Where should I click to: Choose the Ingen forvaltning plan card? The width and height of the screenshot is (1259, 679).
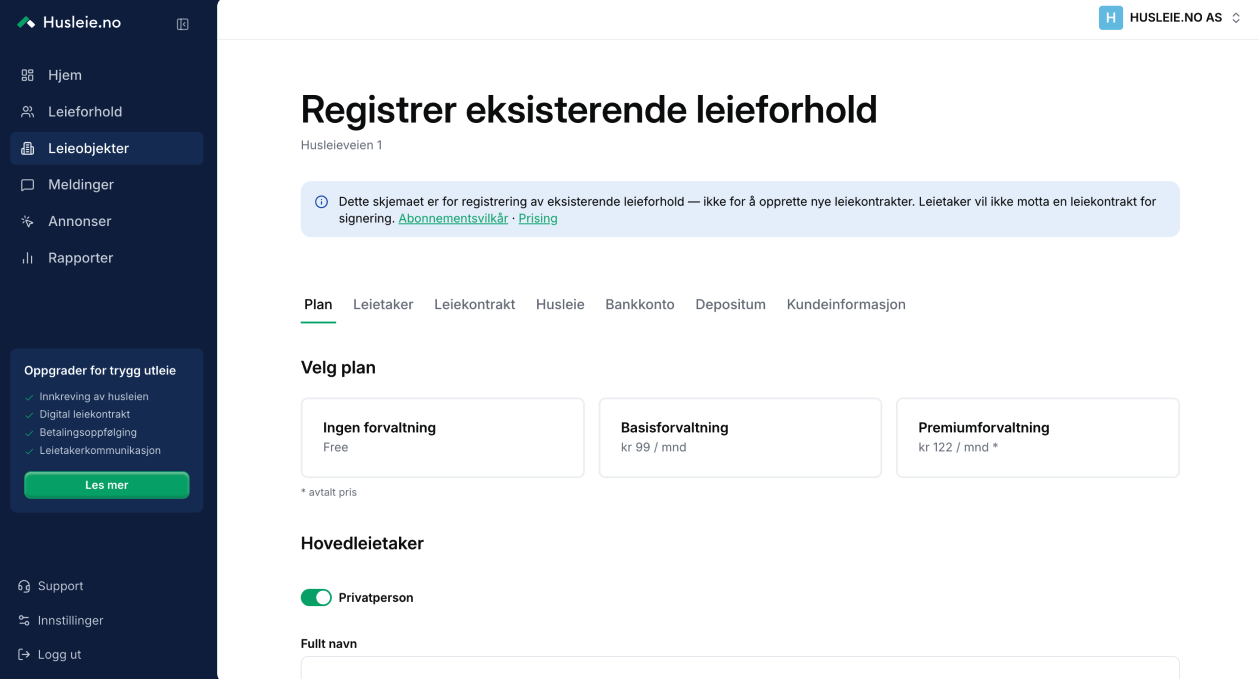pyautogui.click(x=442, y=438)
